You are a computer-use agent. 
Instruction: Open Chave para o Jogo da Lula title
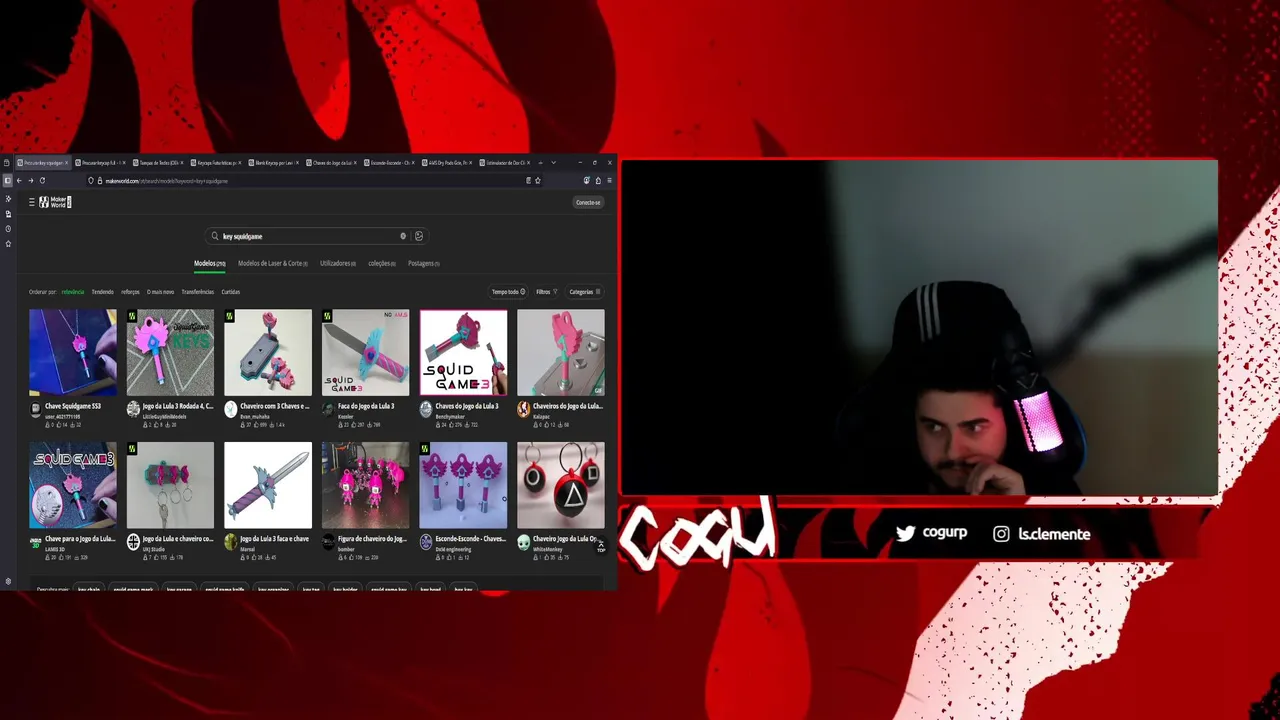(x=80, y=539)
